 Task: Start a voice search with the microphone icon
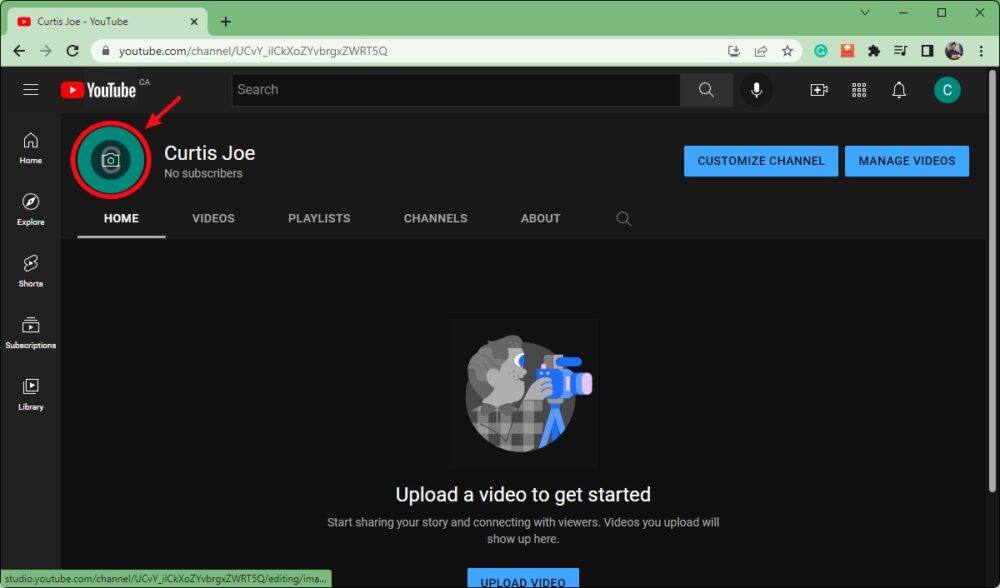[756, 89]
